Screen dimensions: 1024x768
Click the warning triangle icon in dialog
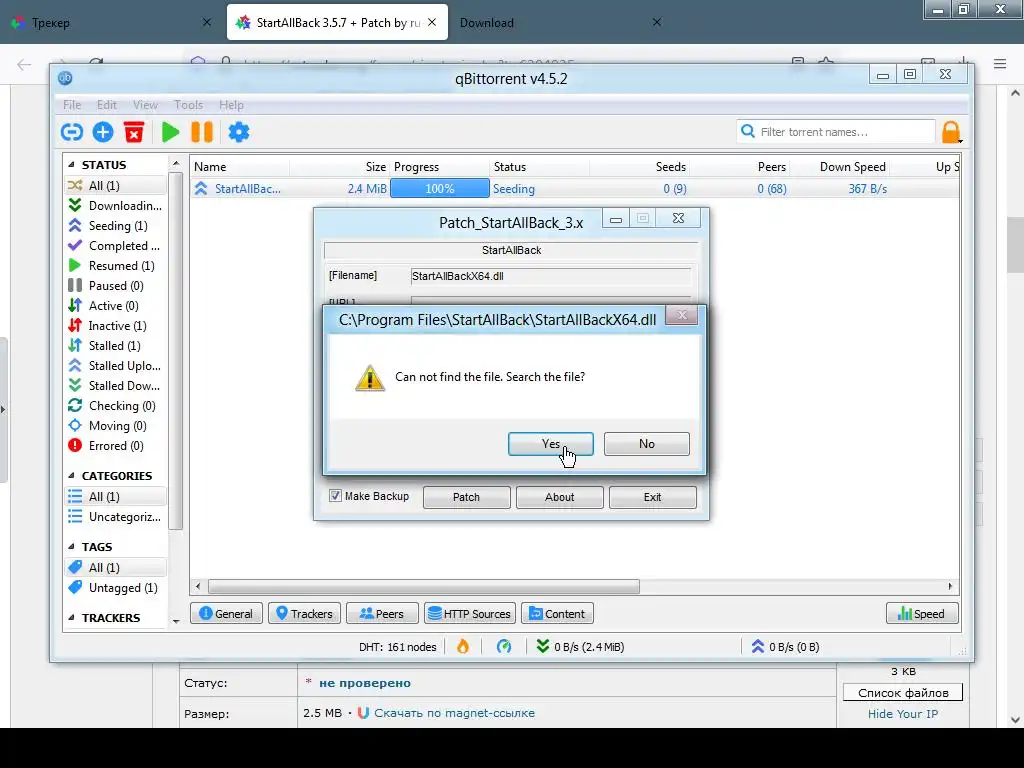click(x=370, y=378)
